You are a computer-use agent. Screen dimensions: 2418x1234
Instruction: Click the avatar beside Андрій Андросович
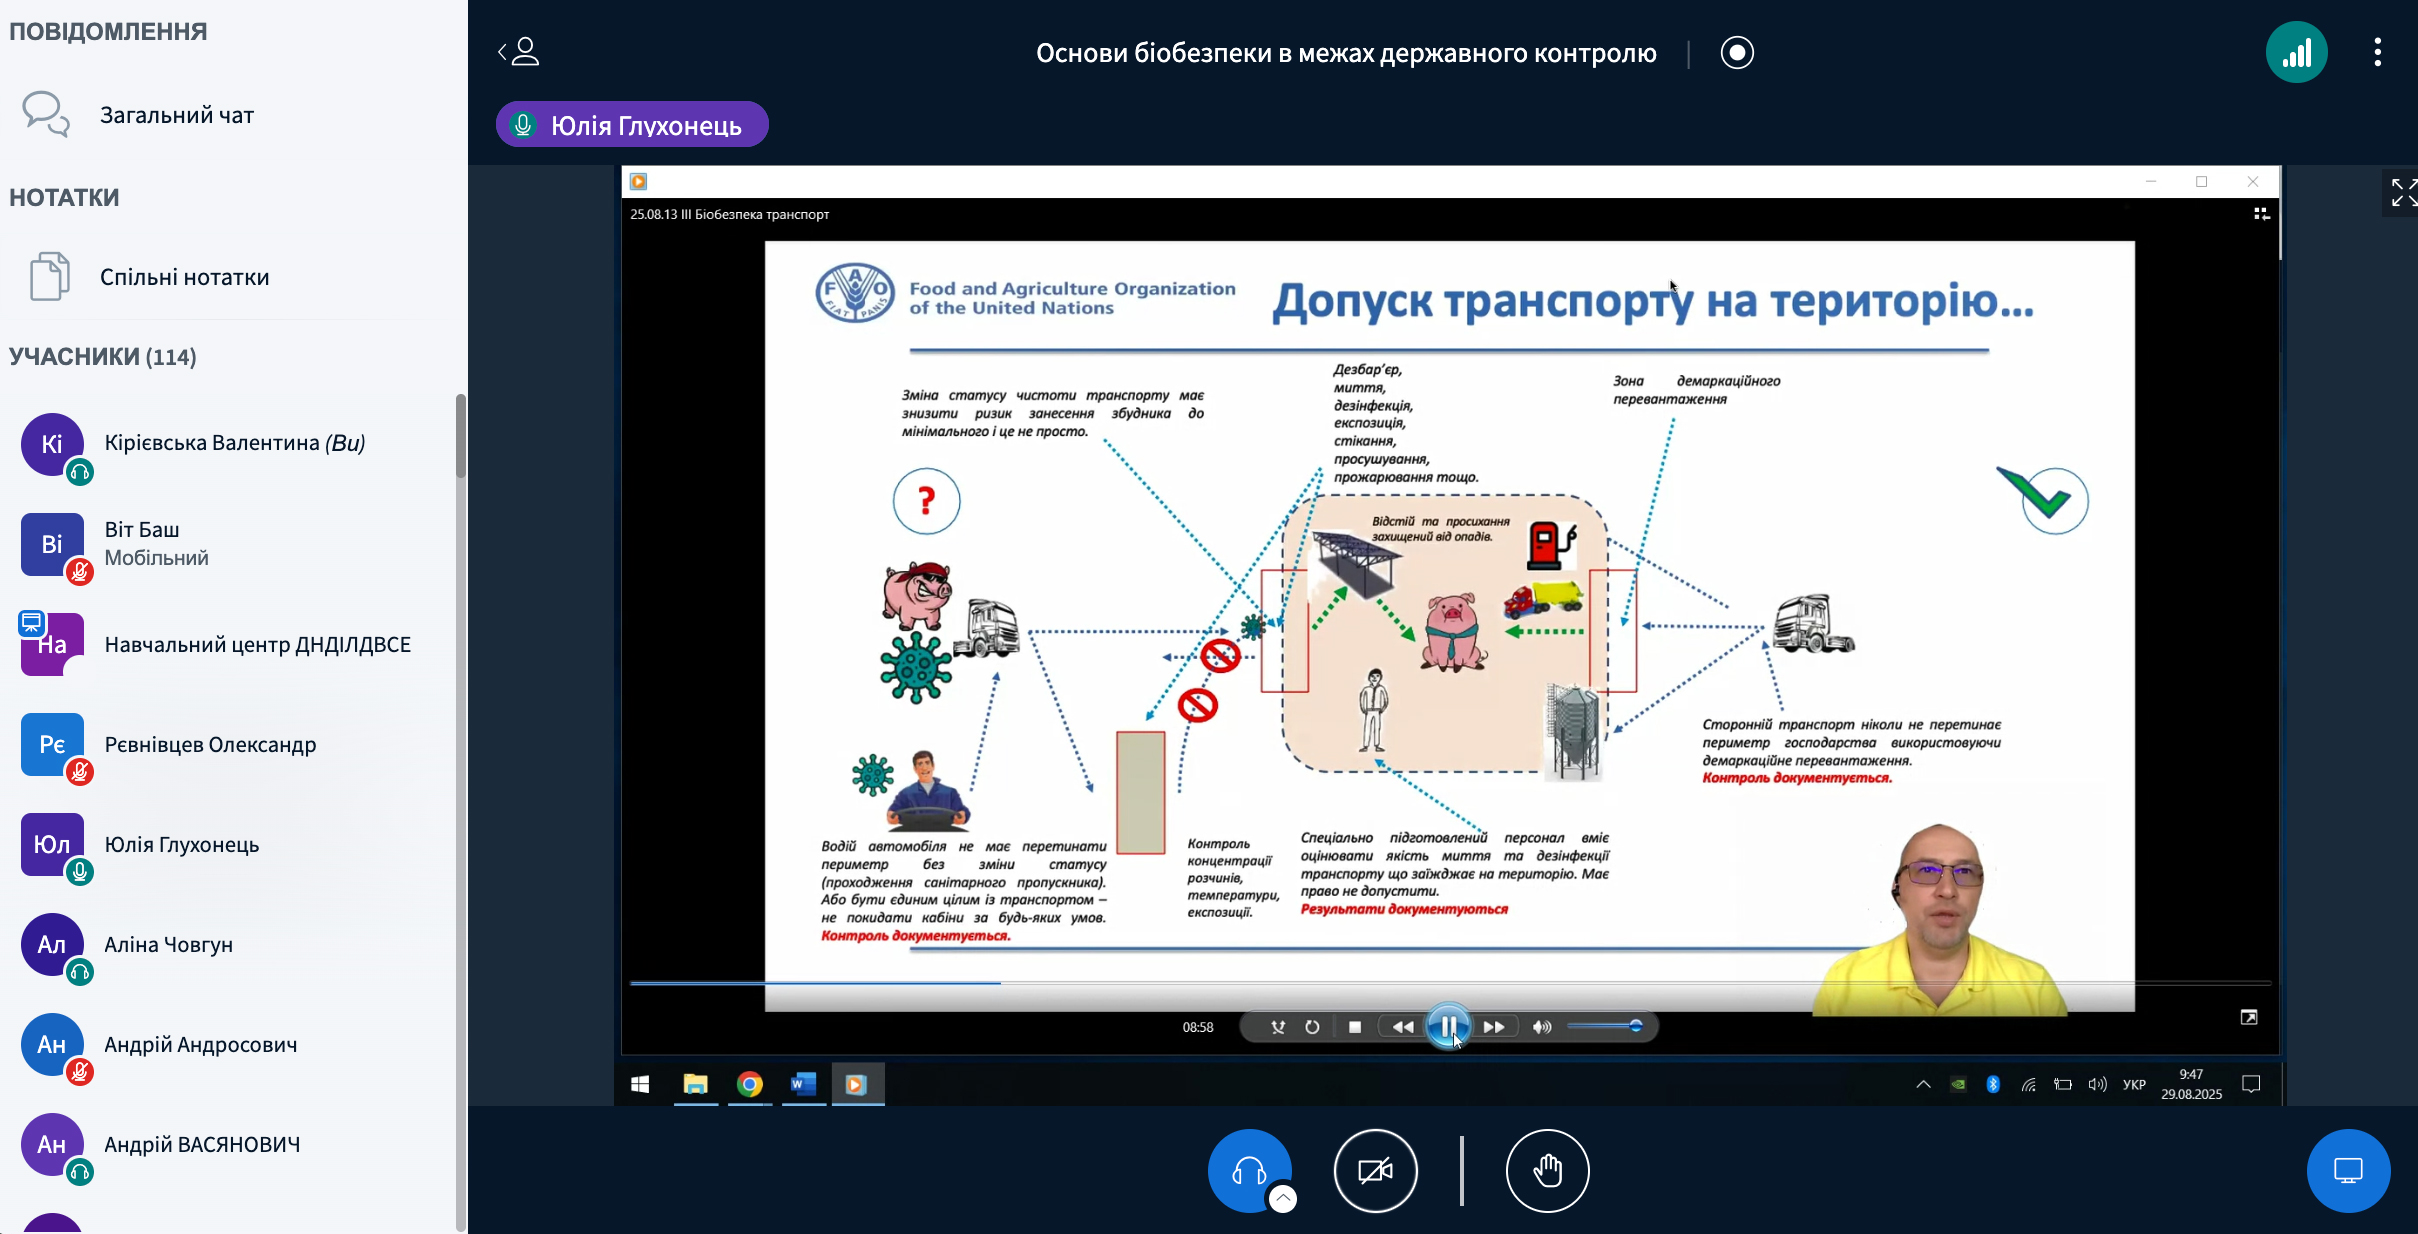tap(52, 1044)
